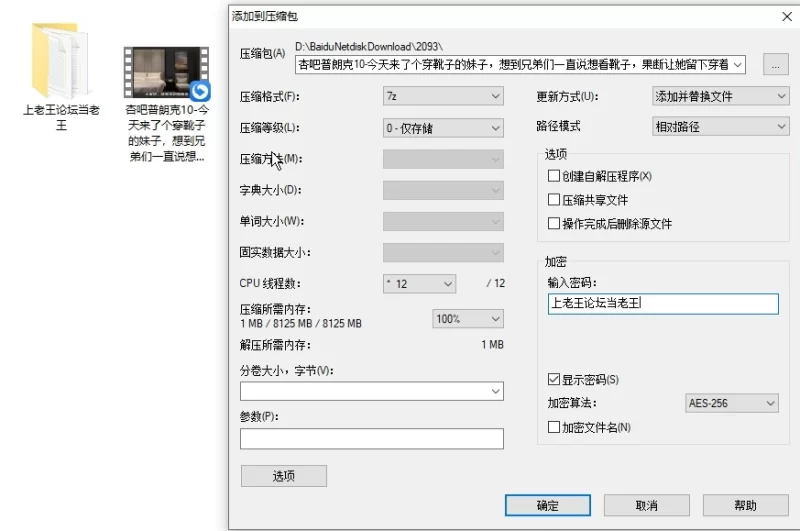Enable the 创建自解压程序 checkbox
This screenshot has height=531, width=800.
tap(554, 176)
